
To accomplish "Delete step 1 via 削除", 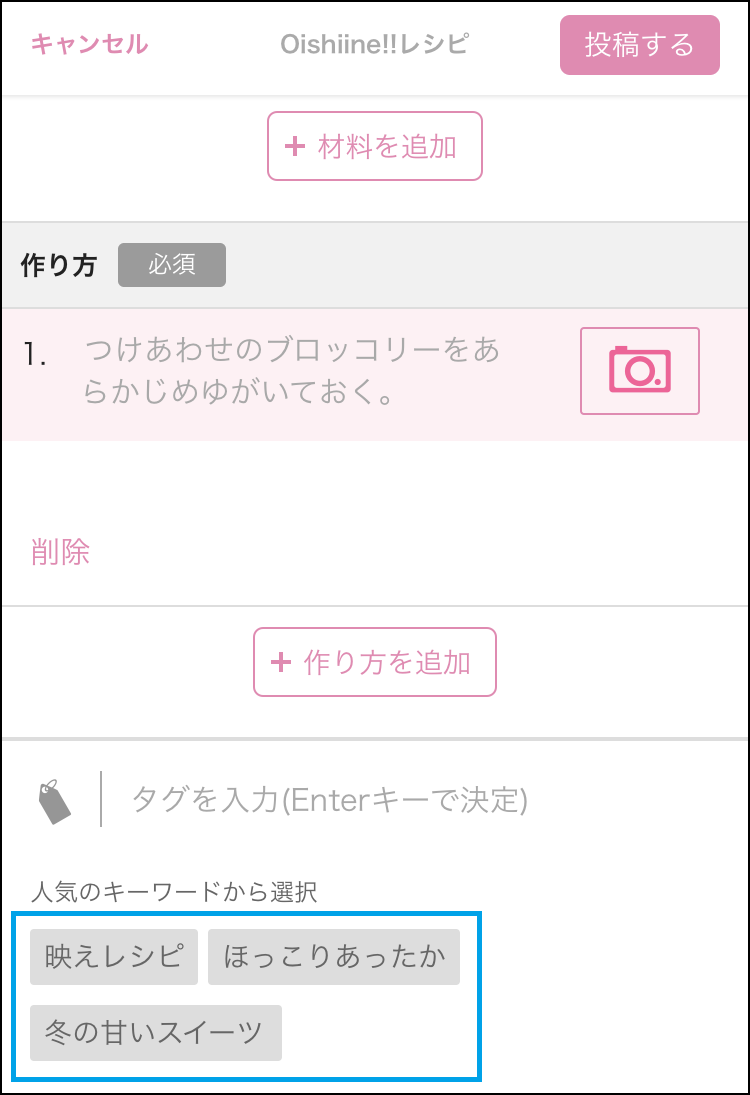I will click(x=61, y=552).
